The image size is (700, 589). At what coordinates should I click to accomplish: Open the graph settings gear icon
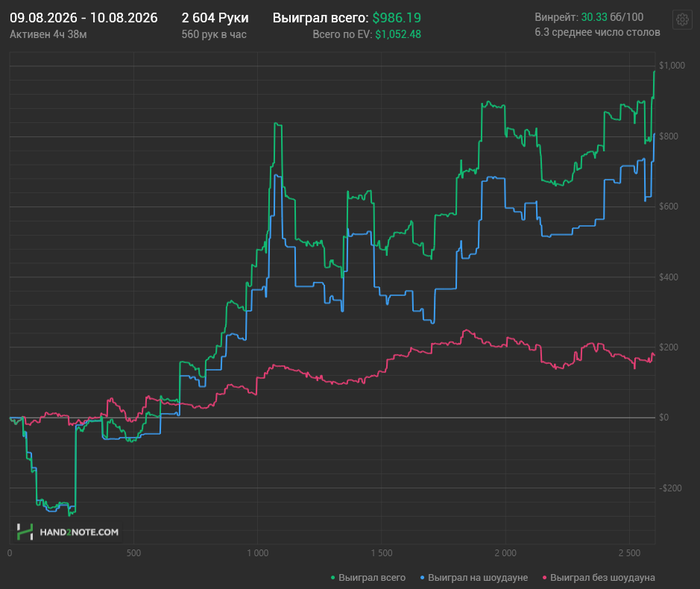pyautogui.click(x=682, y=20)
